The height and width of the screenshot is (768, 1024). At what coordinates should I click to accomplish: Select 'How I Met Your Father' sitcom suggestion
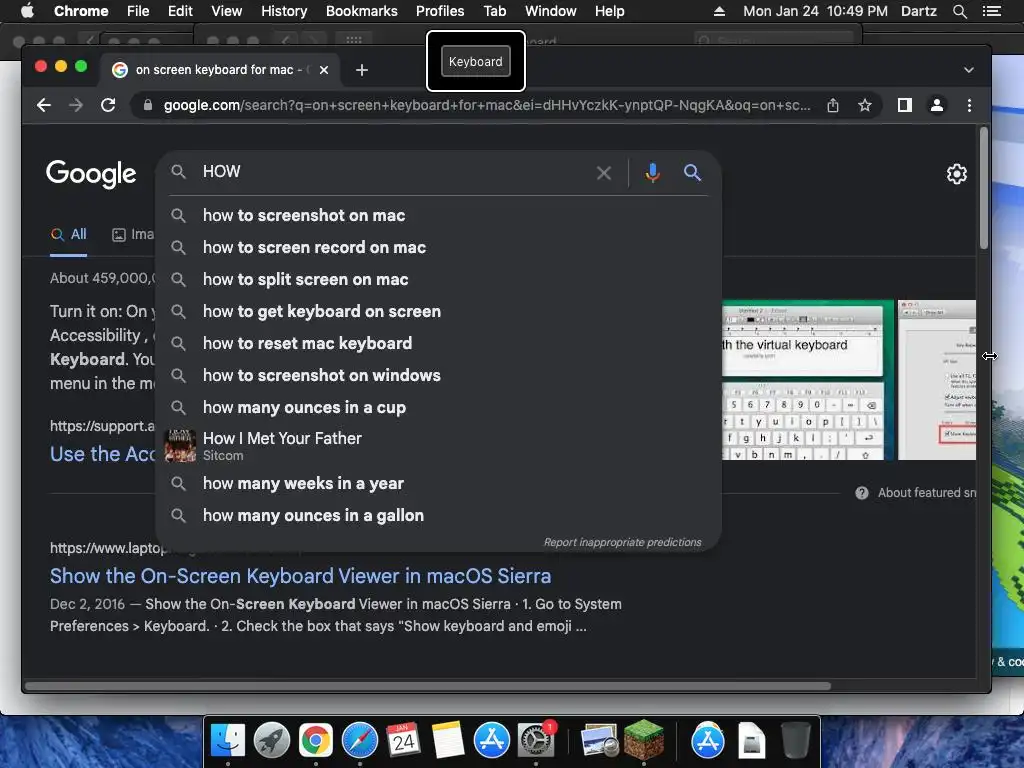point(438,446)
